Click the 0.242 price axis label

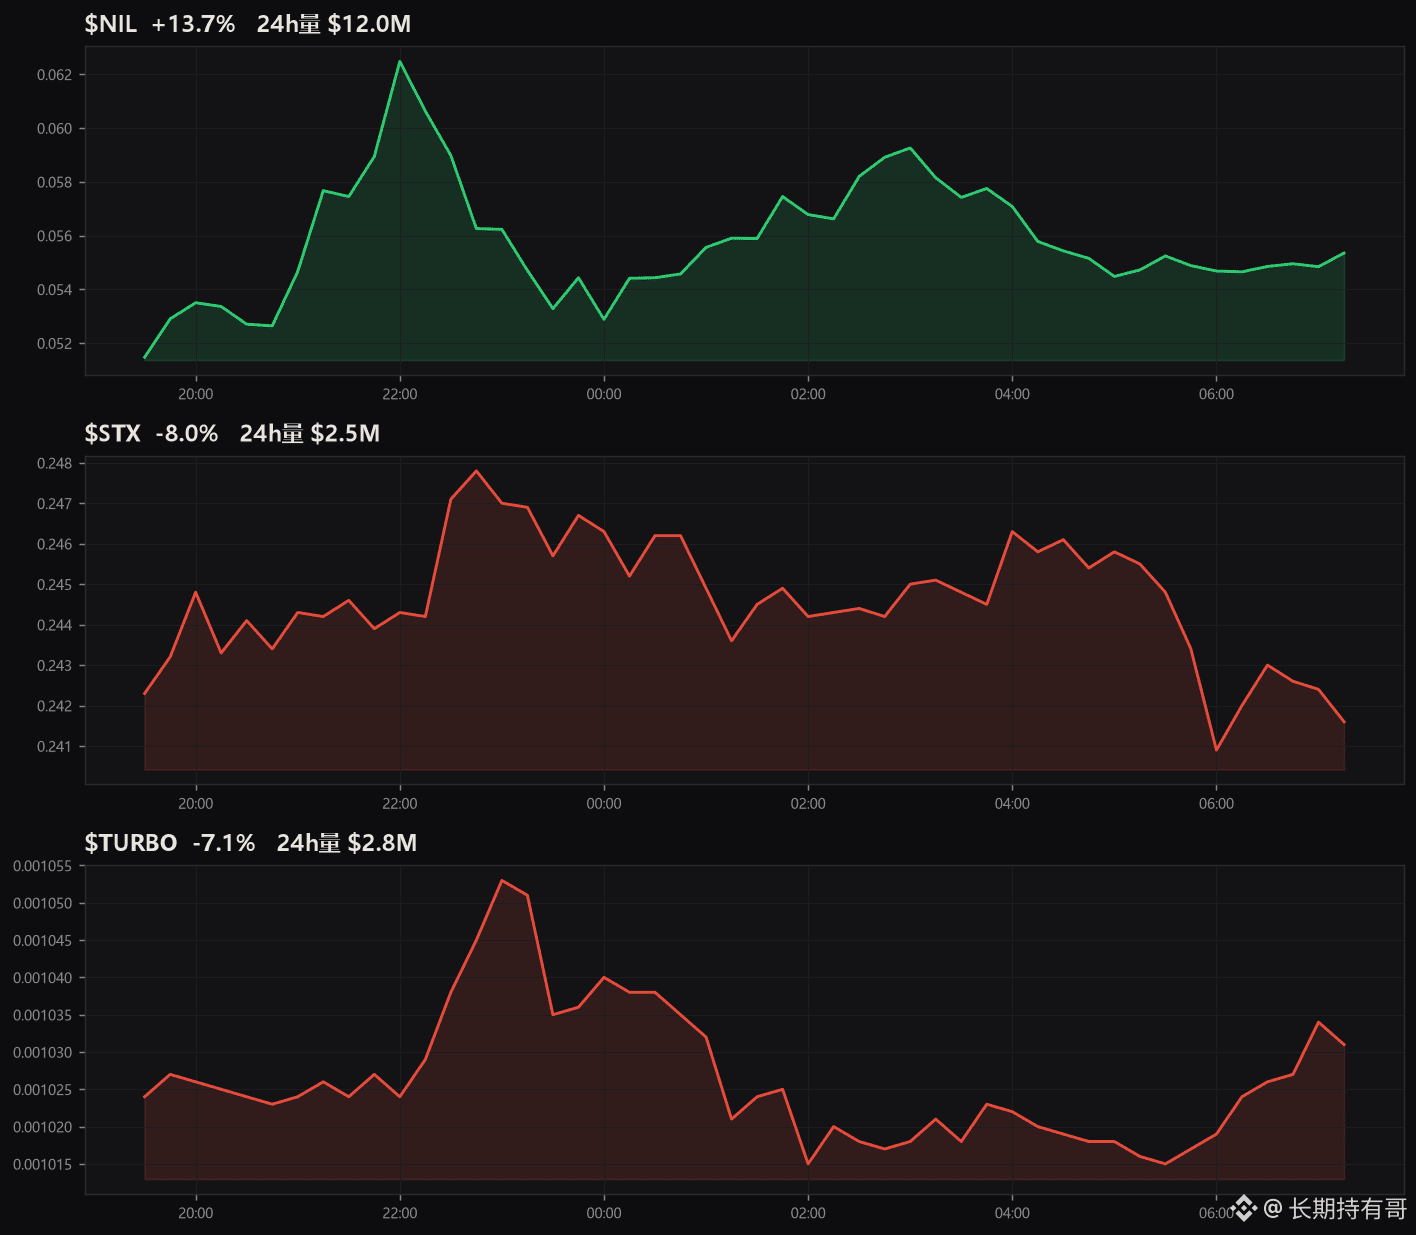click(55, 707)
